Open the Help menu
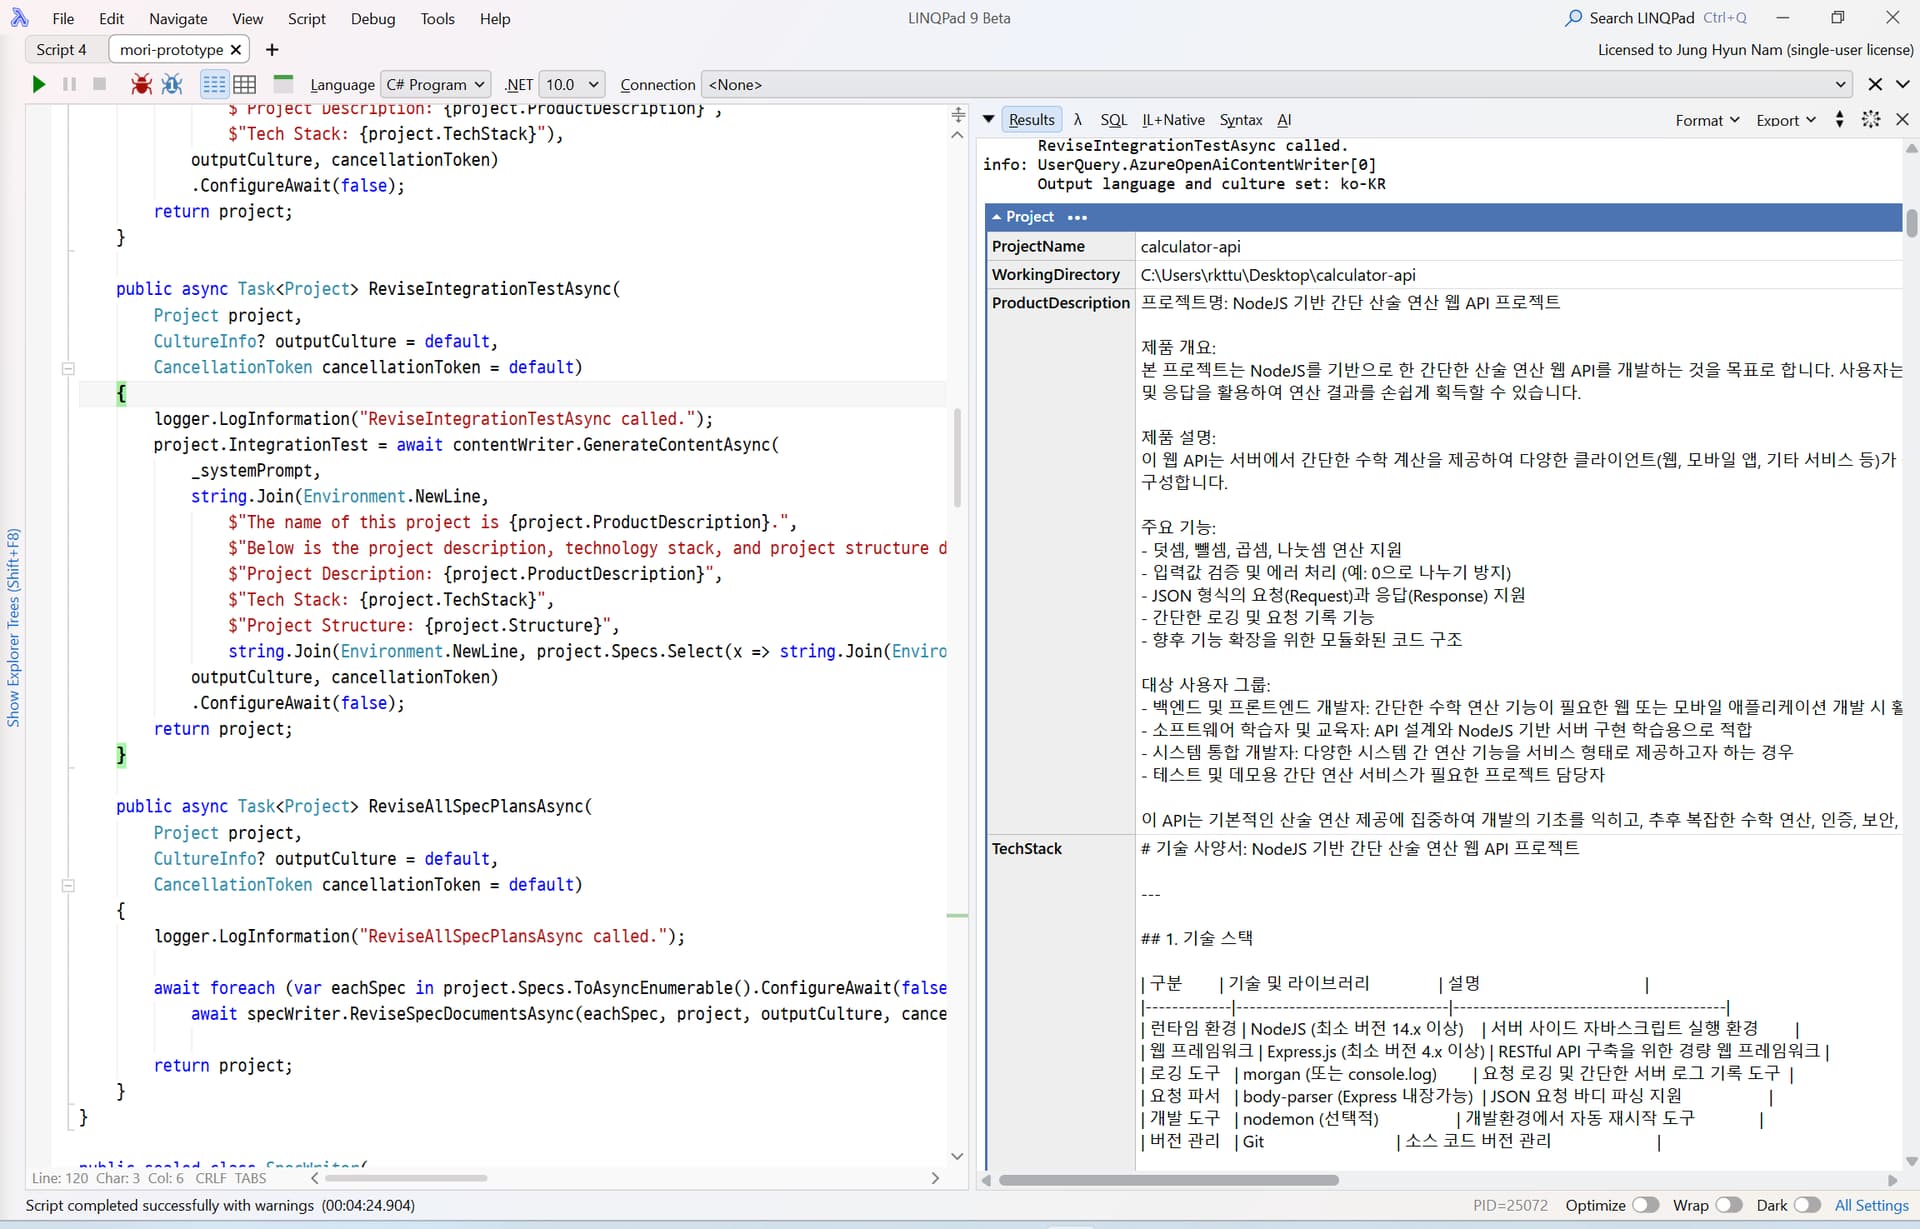The image size is (1920, 1229). 494,18
